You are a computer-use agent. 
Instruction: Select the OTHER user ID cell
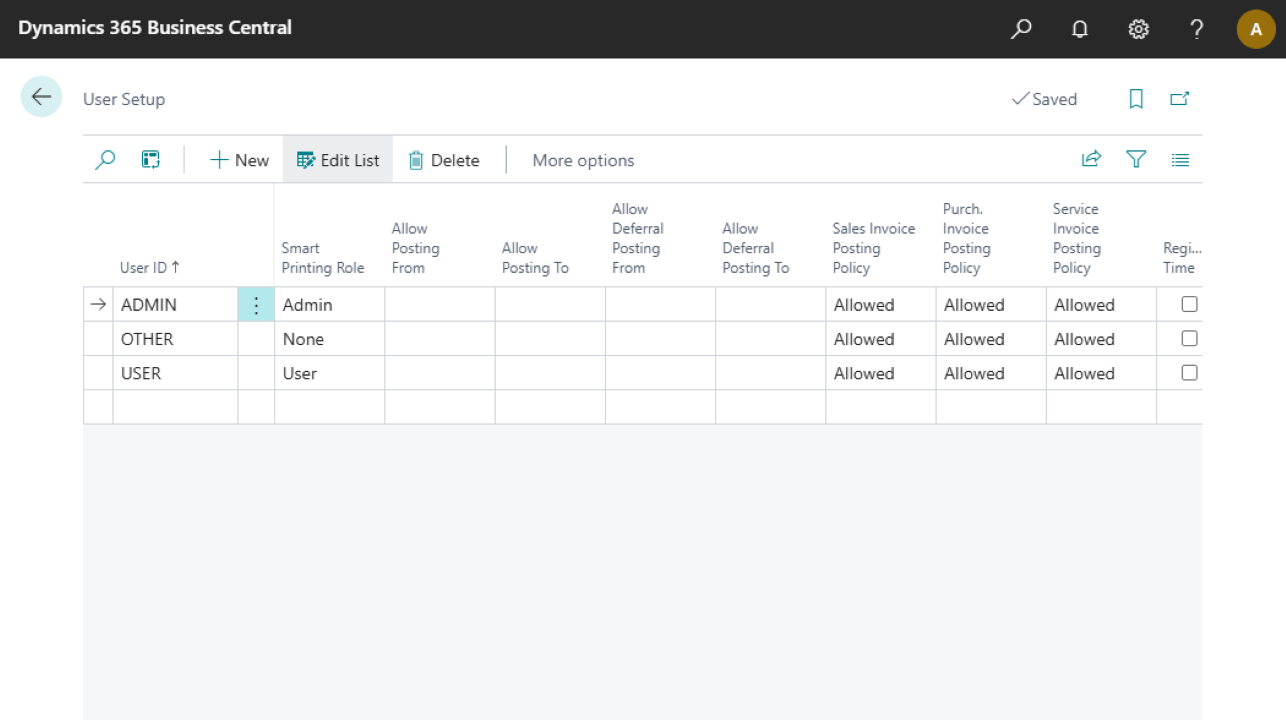click(175, 339)
